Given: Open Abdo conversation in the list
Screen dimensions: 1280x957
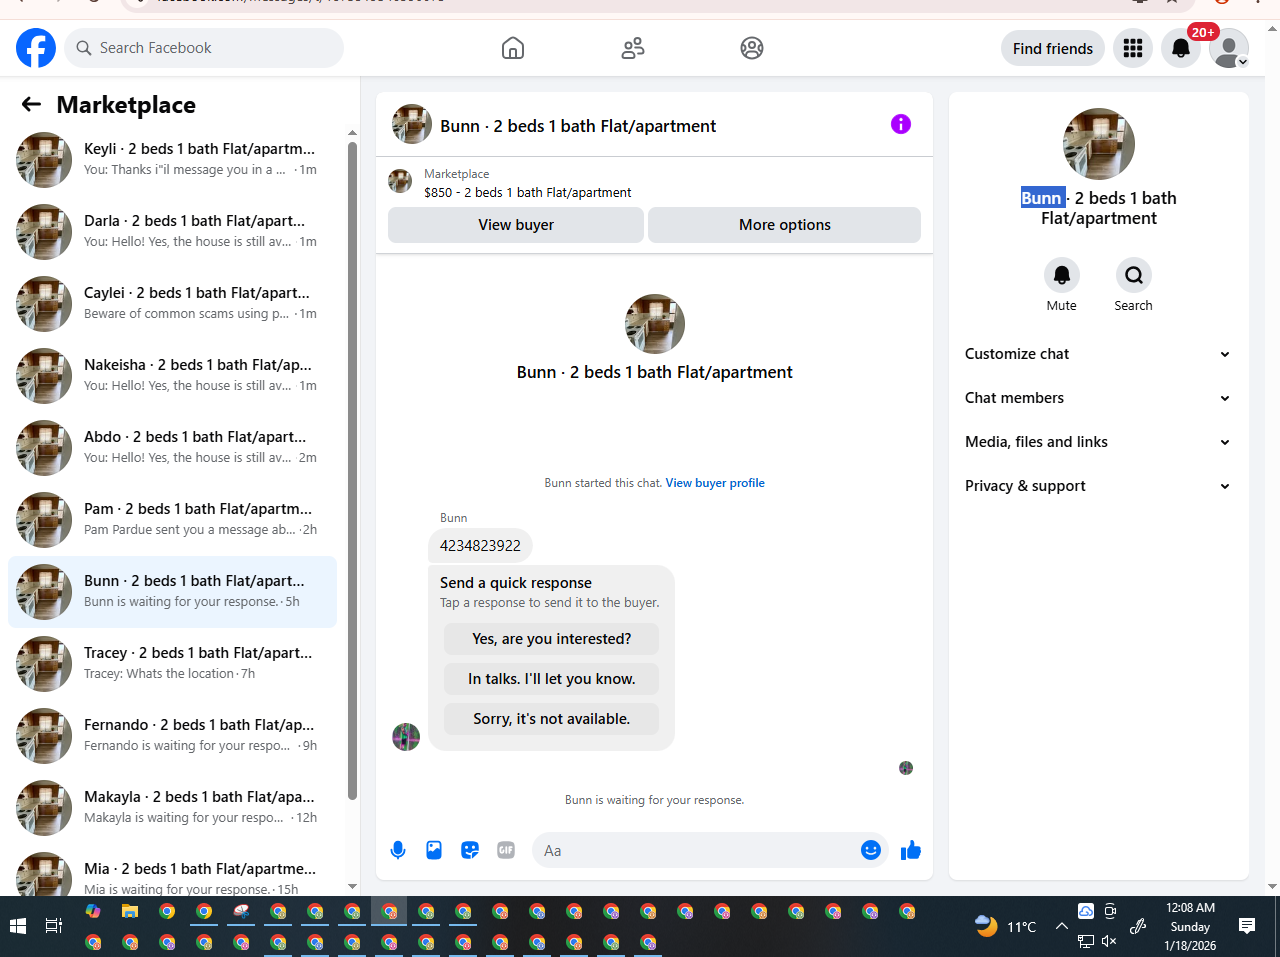Looking at the screenshot, I should point(172,448).
